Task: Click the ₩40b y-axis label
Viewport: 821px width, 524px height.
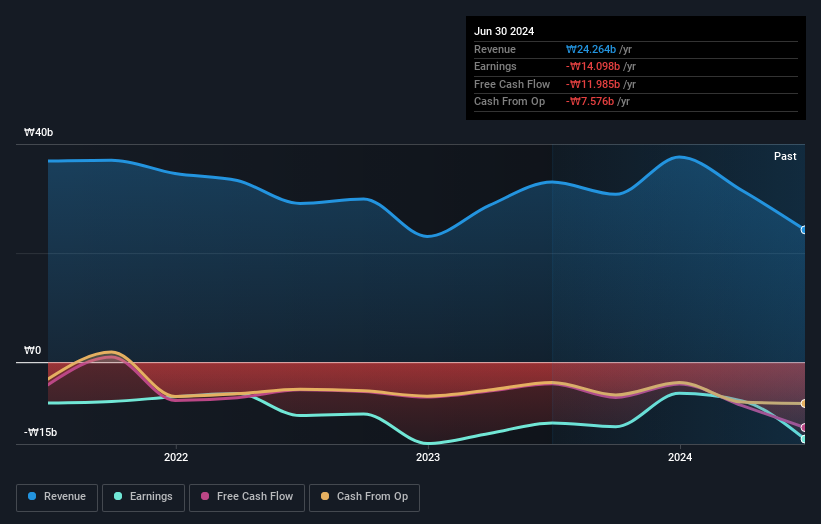Action: point(38,132)
